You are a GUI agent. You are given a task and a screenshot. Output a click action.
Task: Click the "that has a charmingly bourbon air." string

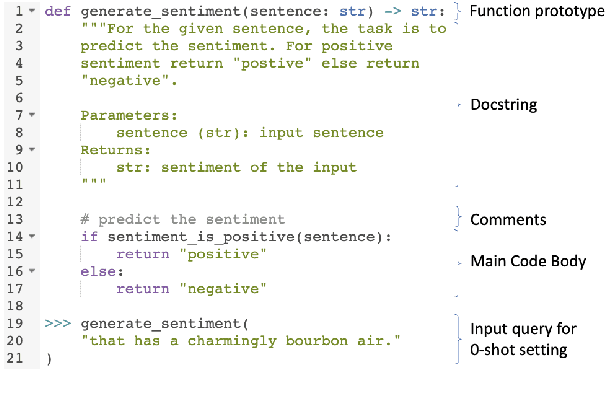coord(240,342)
